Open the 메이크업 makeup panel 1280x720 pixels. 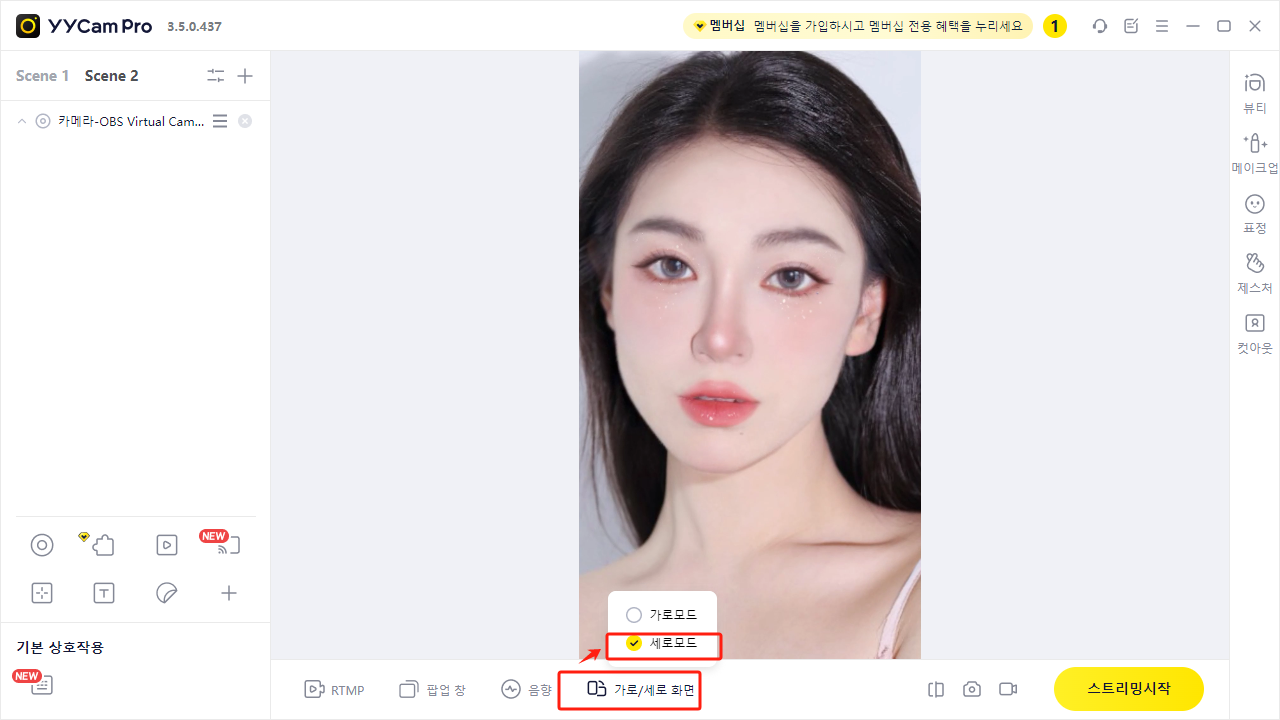[x=1254, y=154]
